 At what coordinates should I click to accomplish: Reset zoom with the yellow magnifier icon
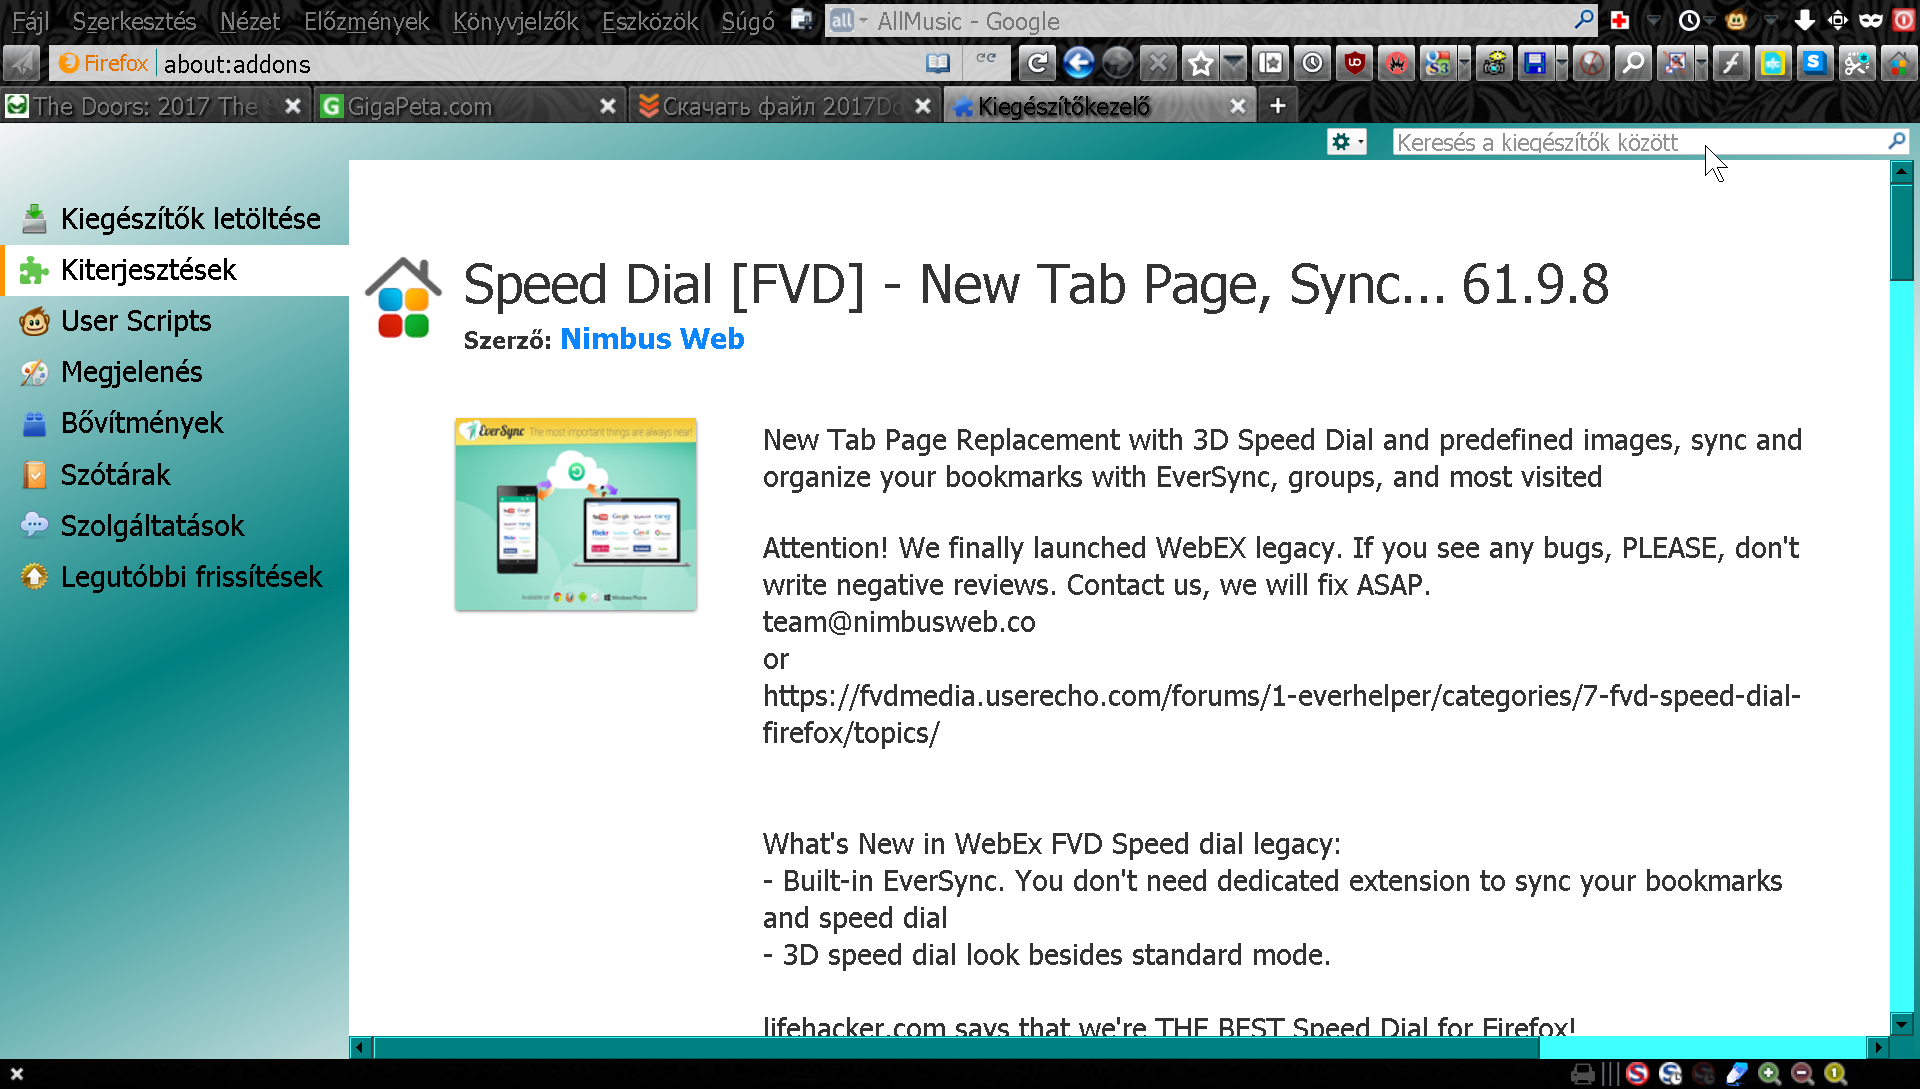[1835, 1074]
